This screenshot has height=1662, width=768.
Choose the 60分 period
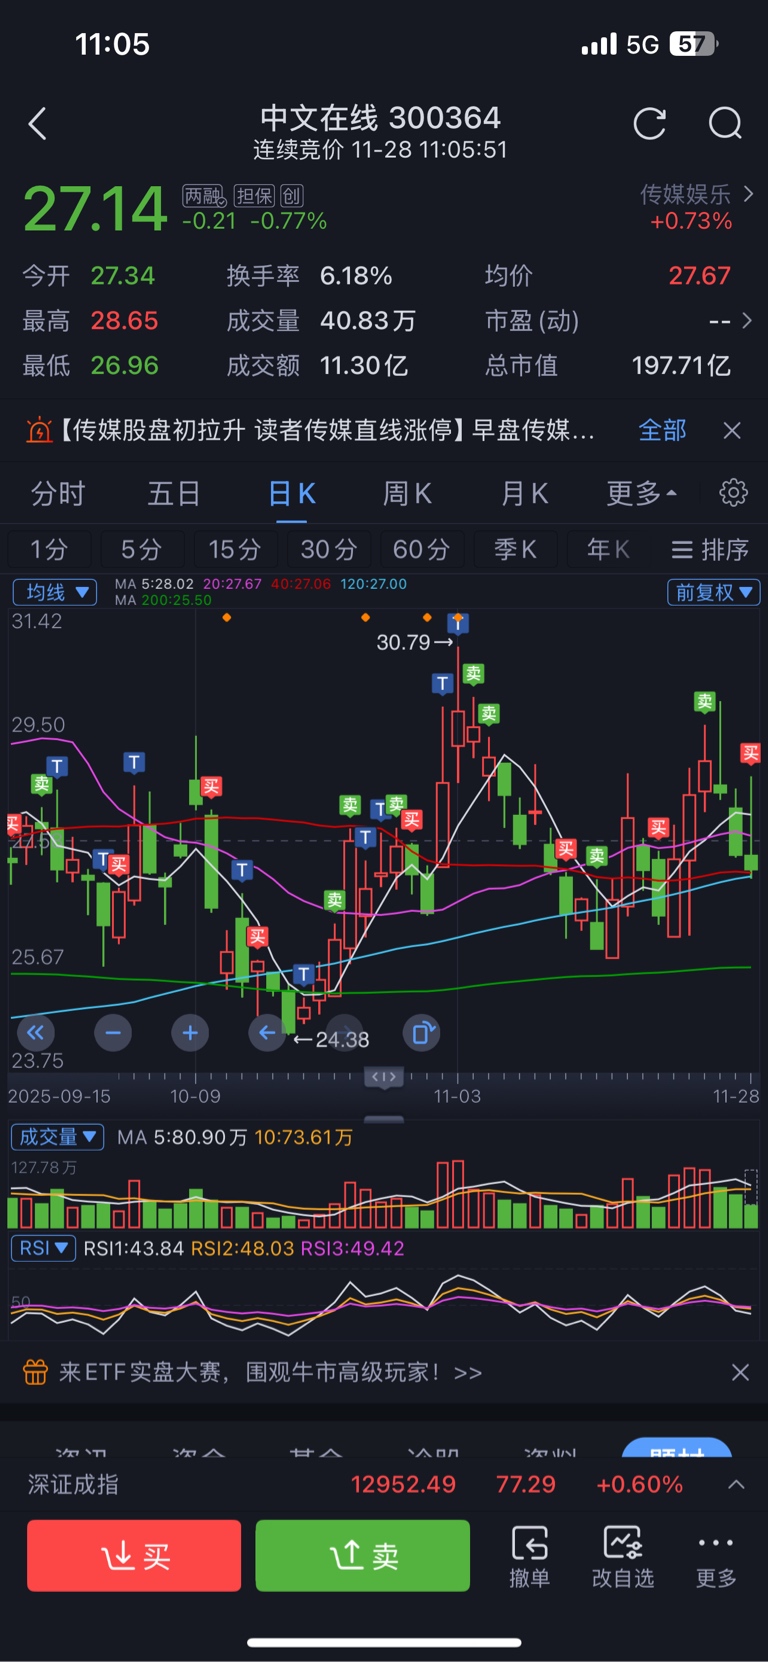click(421, 549)
